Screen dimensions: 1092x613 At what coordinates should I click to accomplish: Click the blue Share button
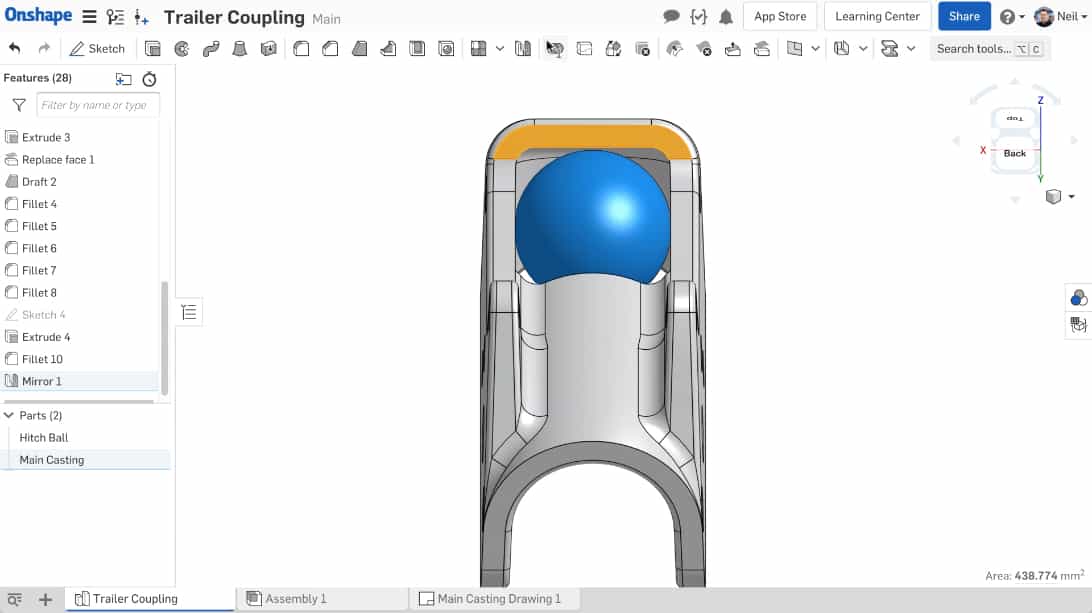click(964, 16)
